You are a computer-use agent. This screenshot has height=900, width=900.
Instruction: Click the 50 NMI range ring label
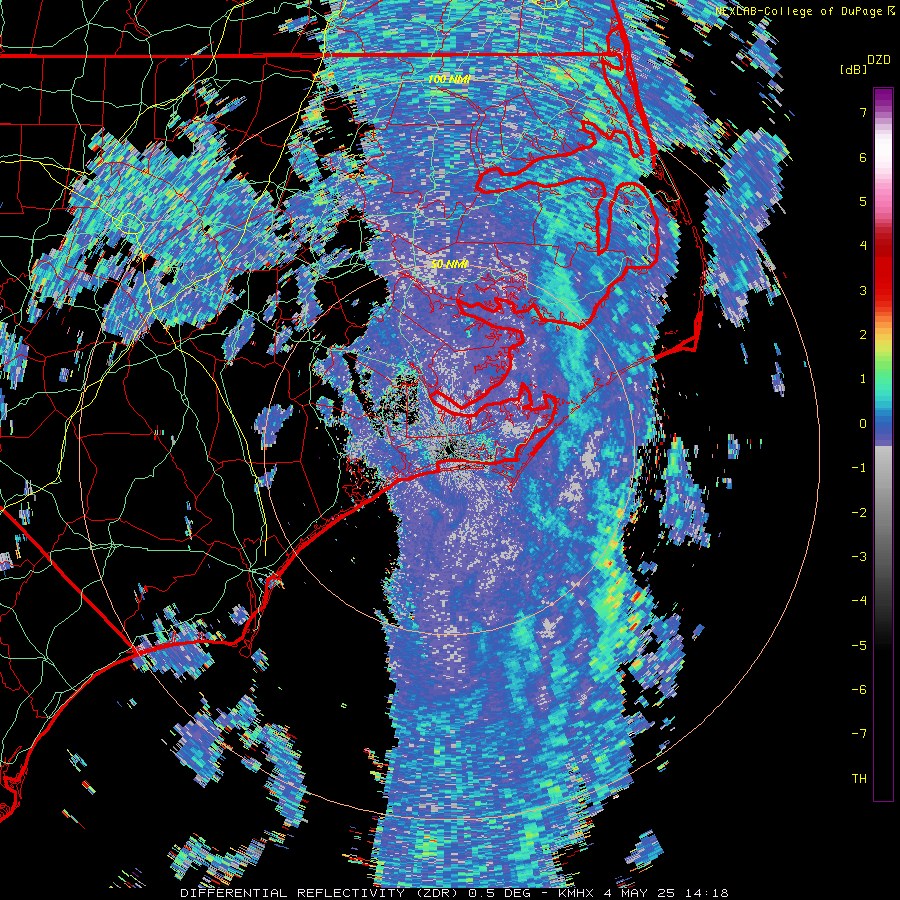449,264
